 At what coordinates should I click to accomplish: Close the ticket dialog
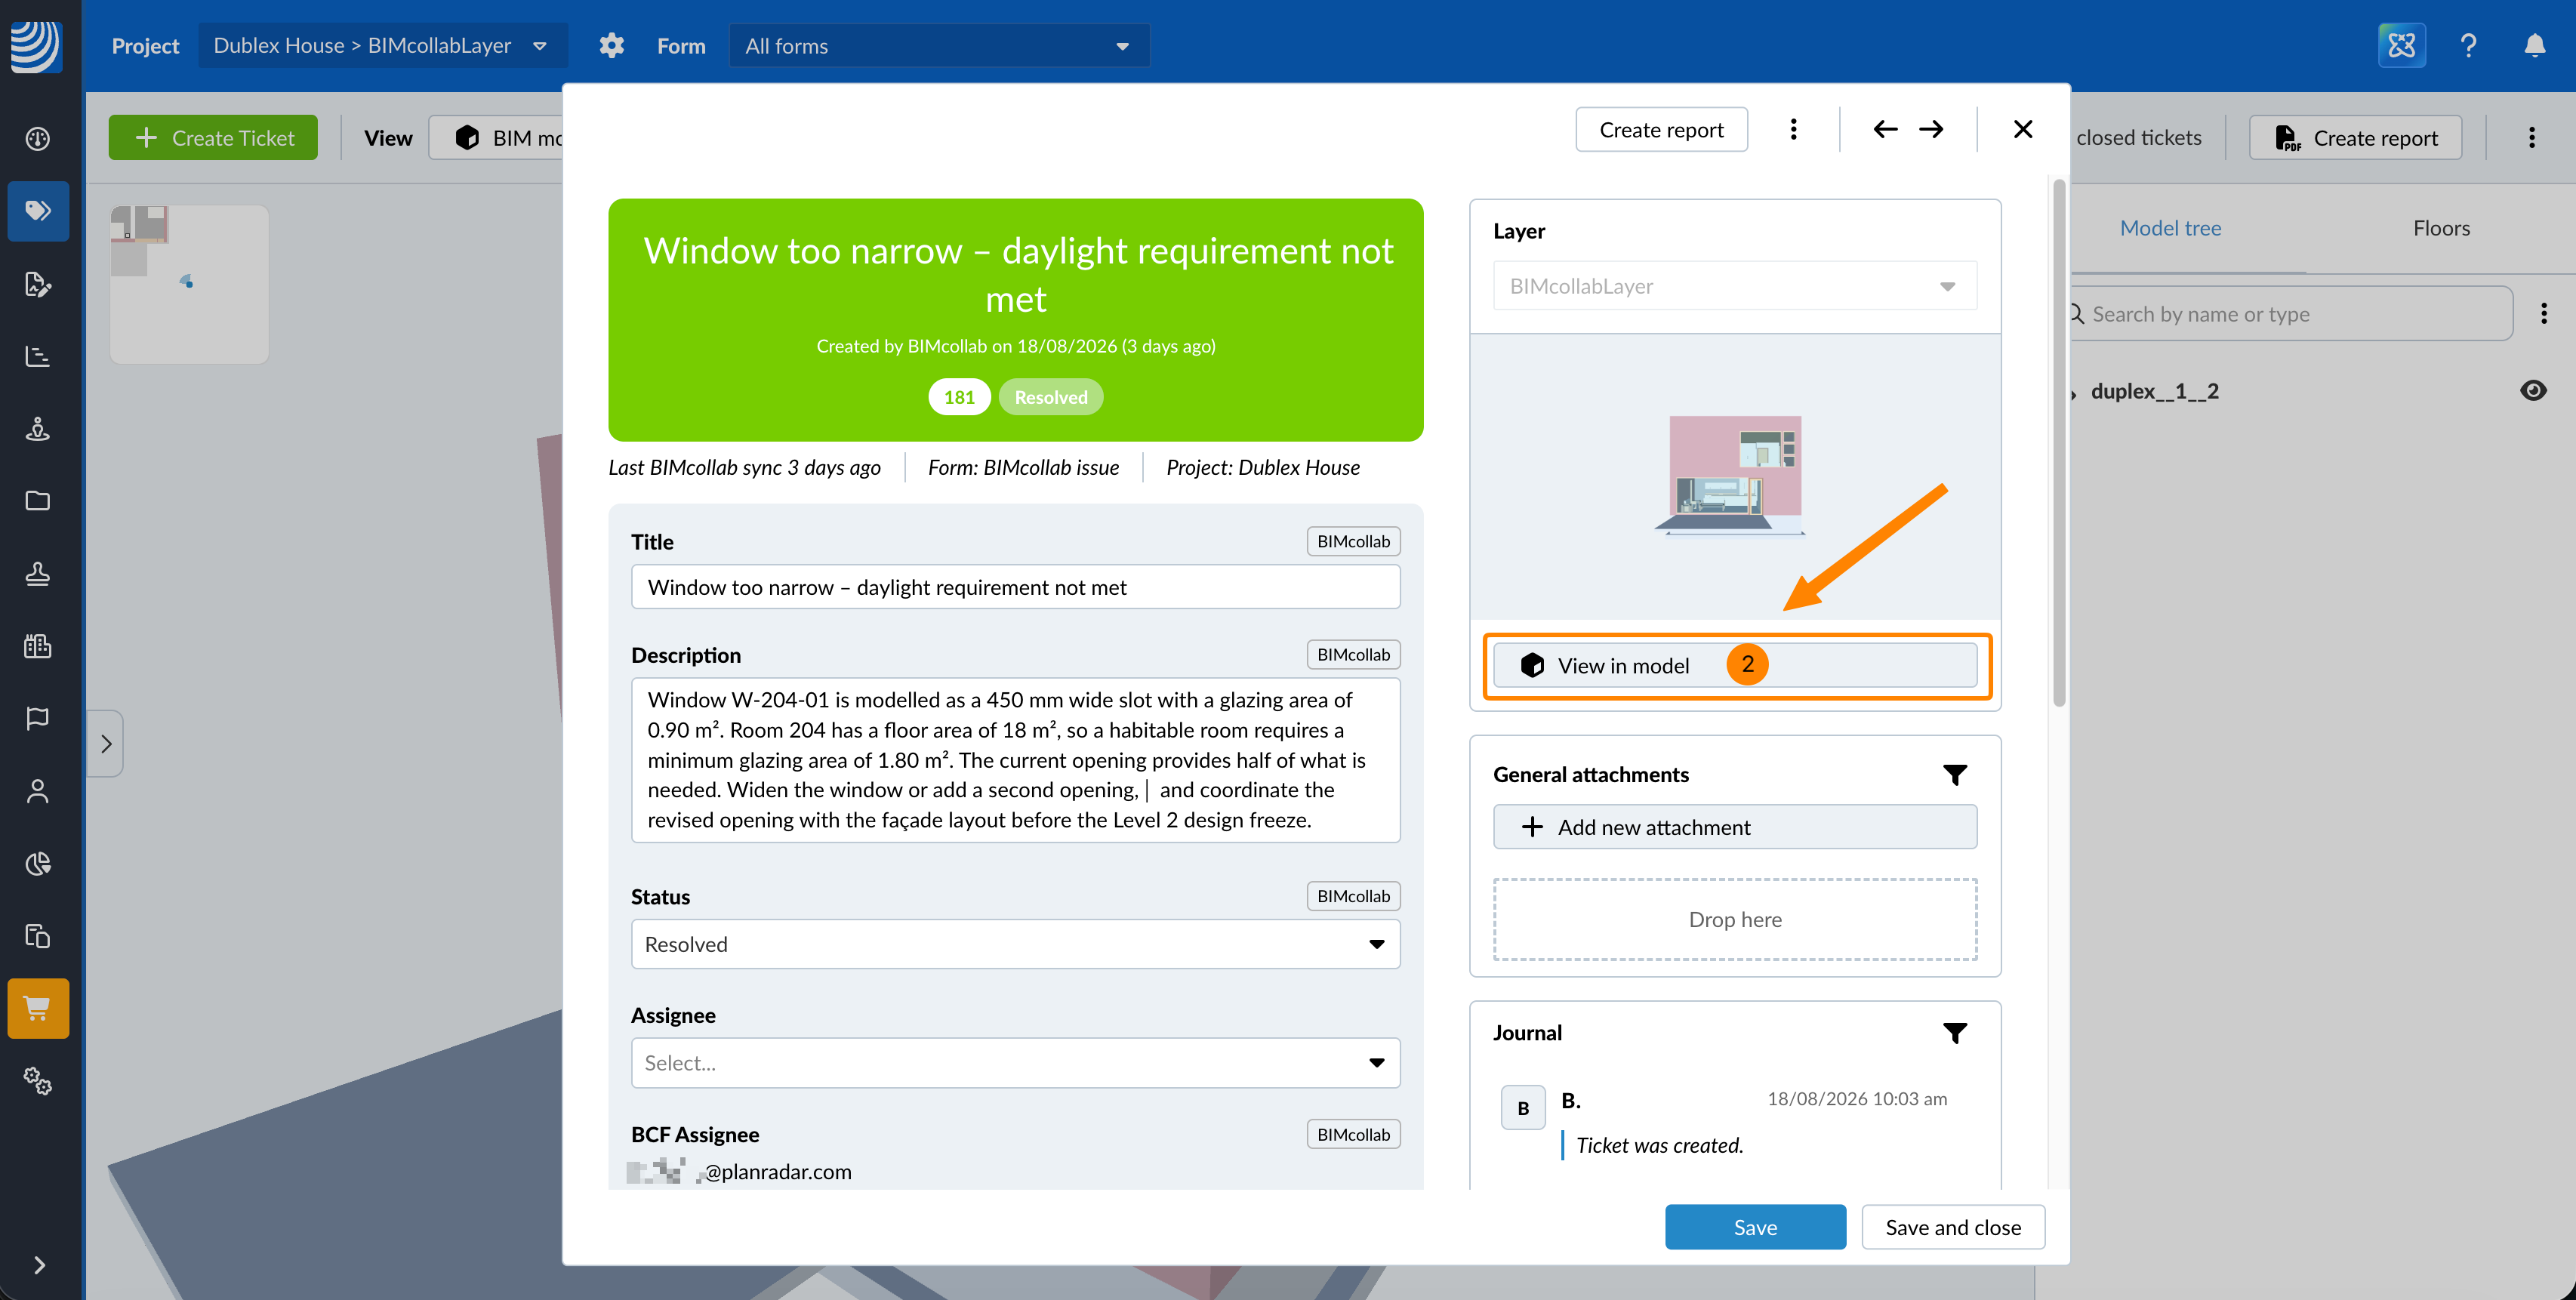point(2023,130)
